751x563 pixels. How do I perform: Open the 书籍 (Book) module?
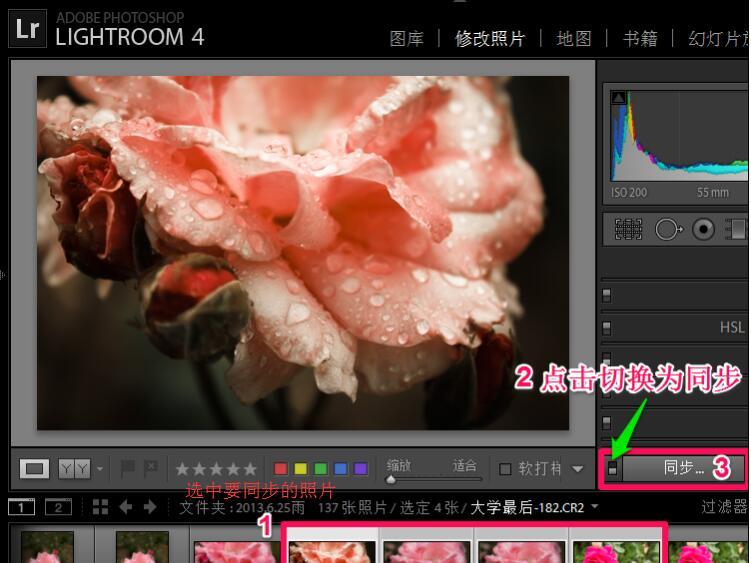click(640, 39)
